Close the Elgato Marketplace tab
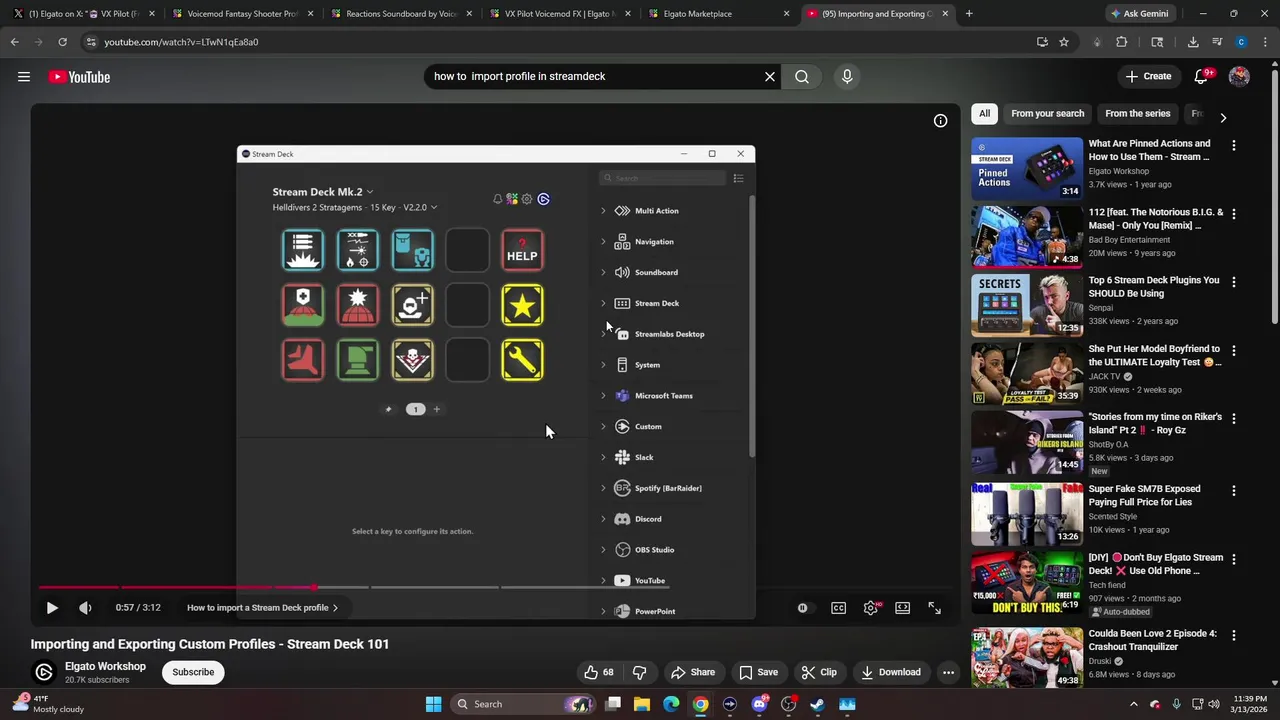 click(786, 14)
